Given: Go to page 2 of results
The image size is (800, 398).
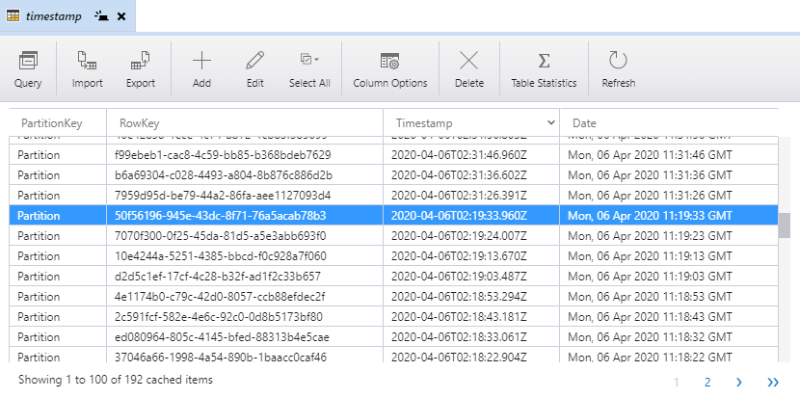Looking at the screenshot, I should point(708,382).
